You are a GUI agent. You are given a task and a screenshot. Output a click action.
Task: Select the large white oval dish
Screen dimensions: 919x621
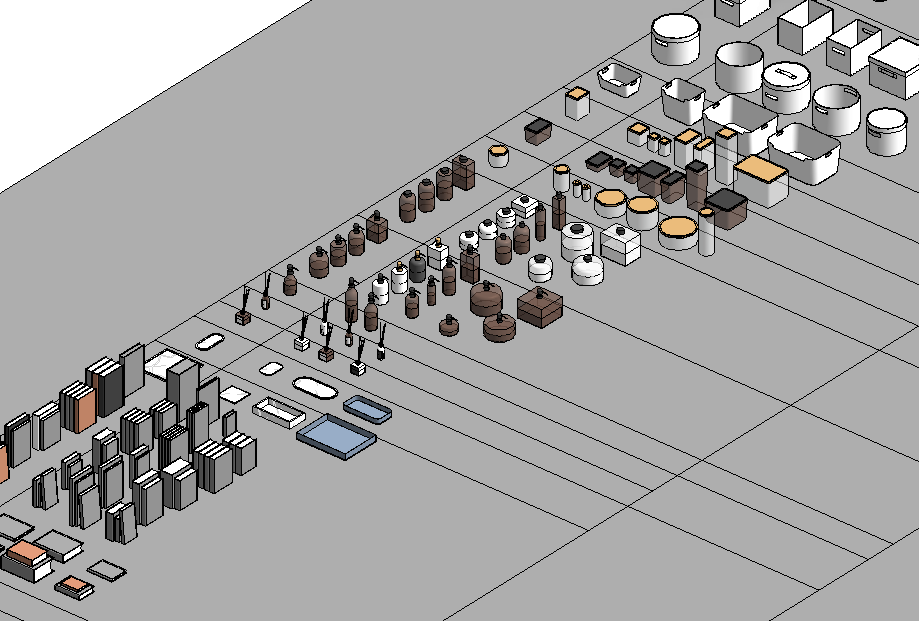click(x=315, y=388)
